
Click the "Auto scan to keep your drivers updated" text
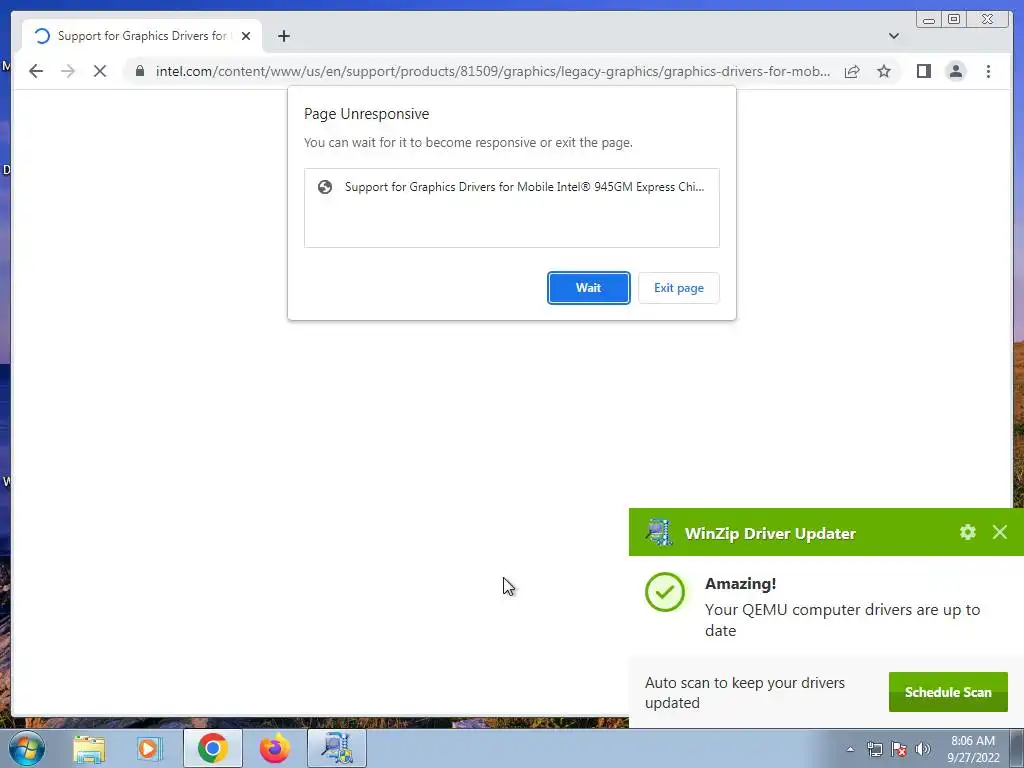744,692
